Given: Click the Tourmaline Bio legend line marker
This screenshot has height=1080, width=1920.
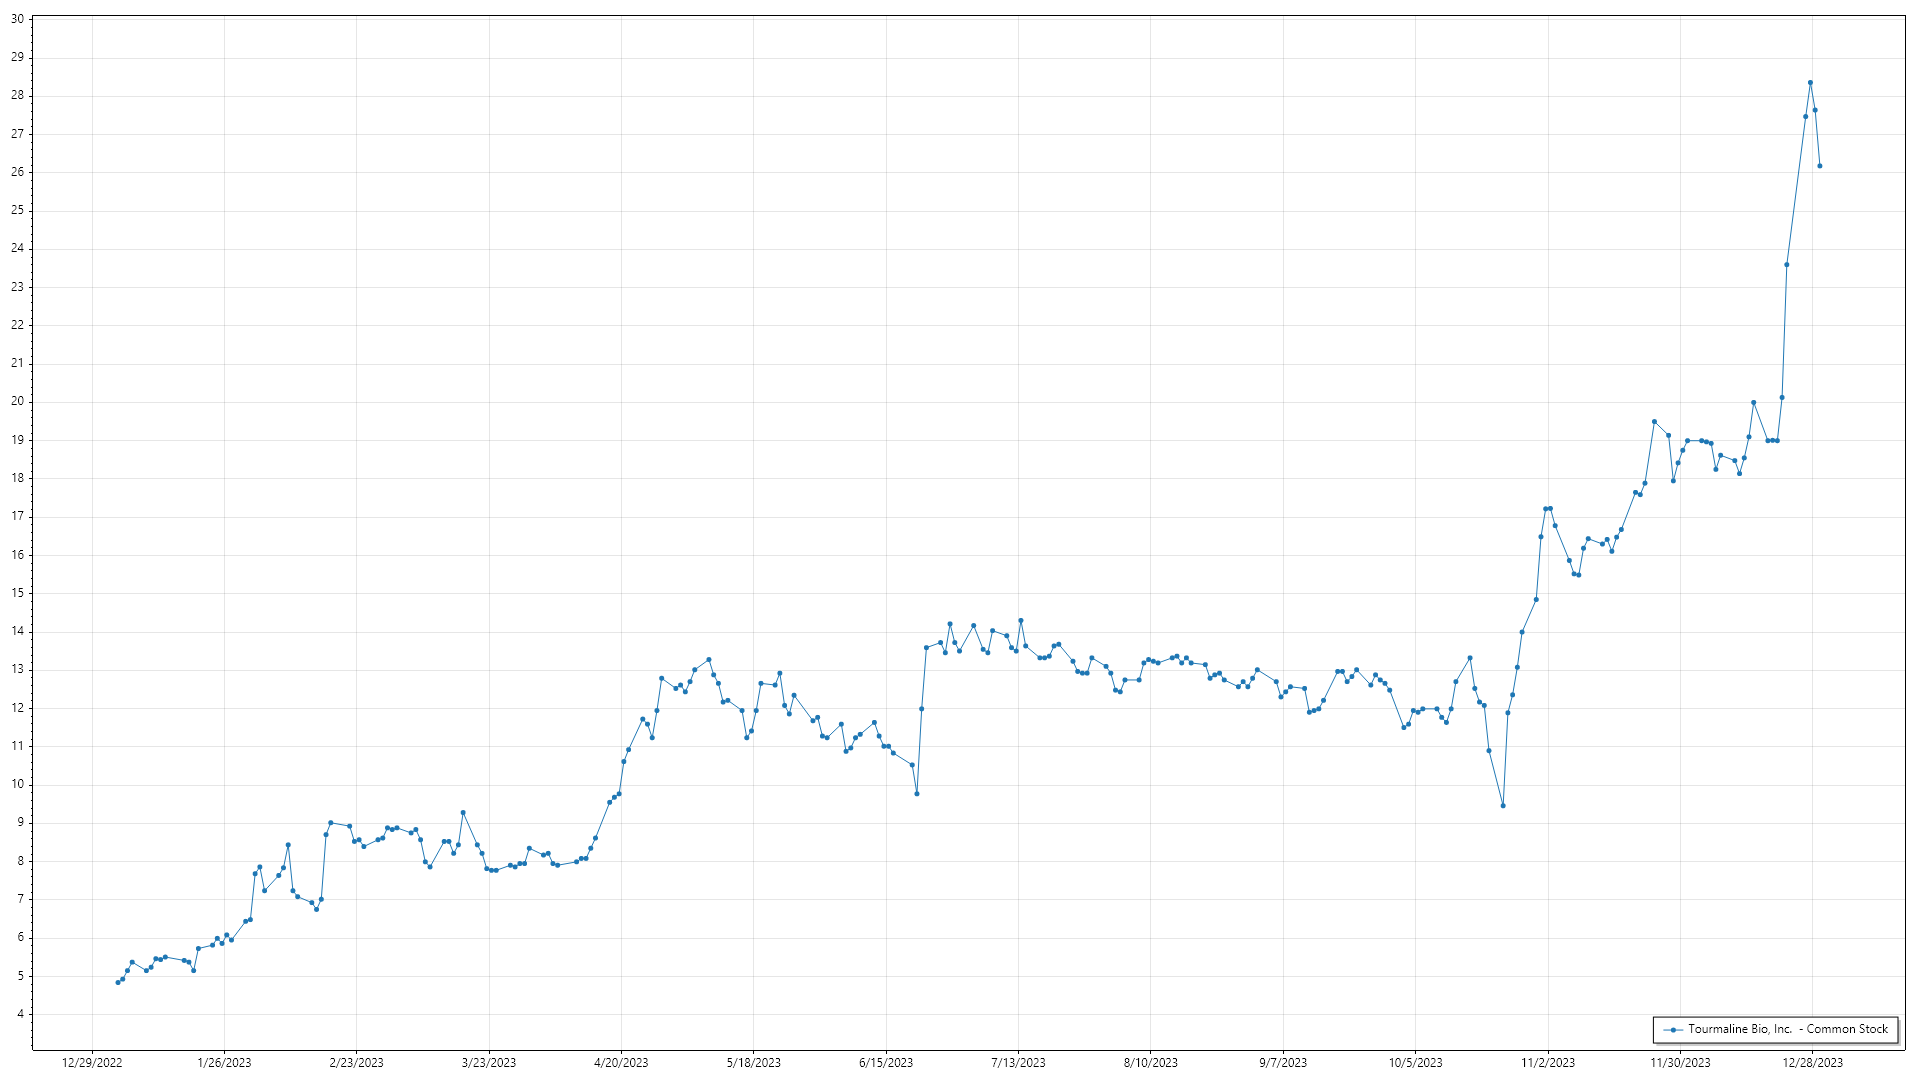Looking at the screenshot, I should pyautogui.click(x=1673, y=1030).
